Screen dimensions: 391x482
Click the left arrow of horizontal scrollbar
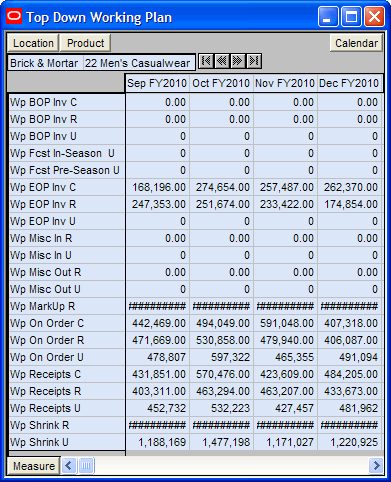pos(69,465)
